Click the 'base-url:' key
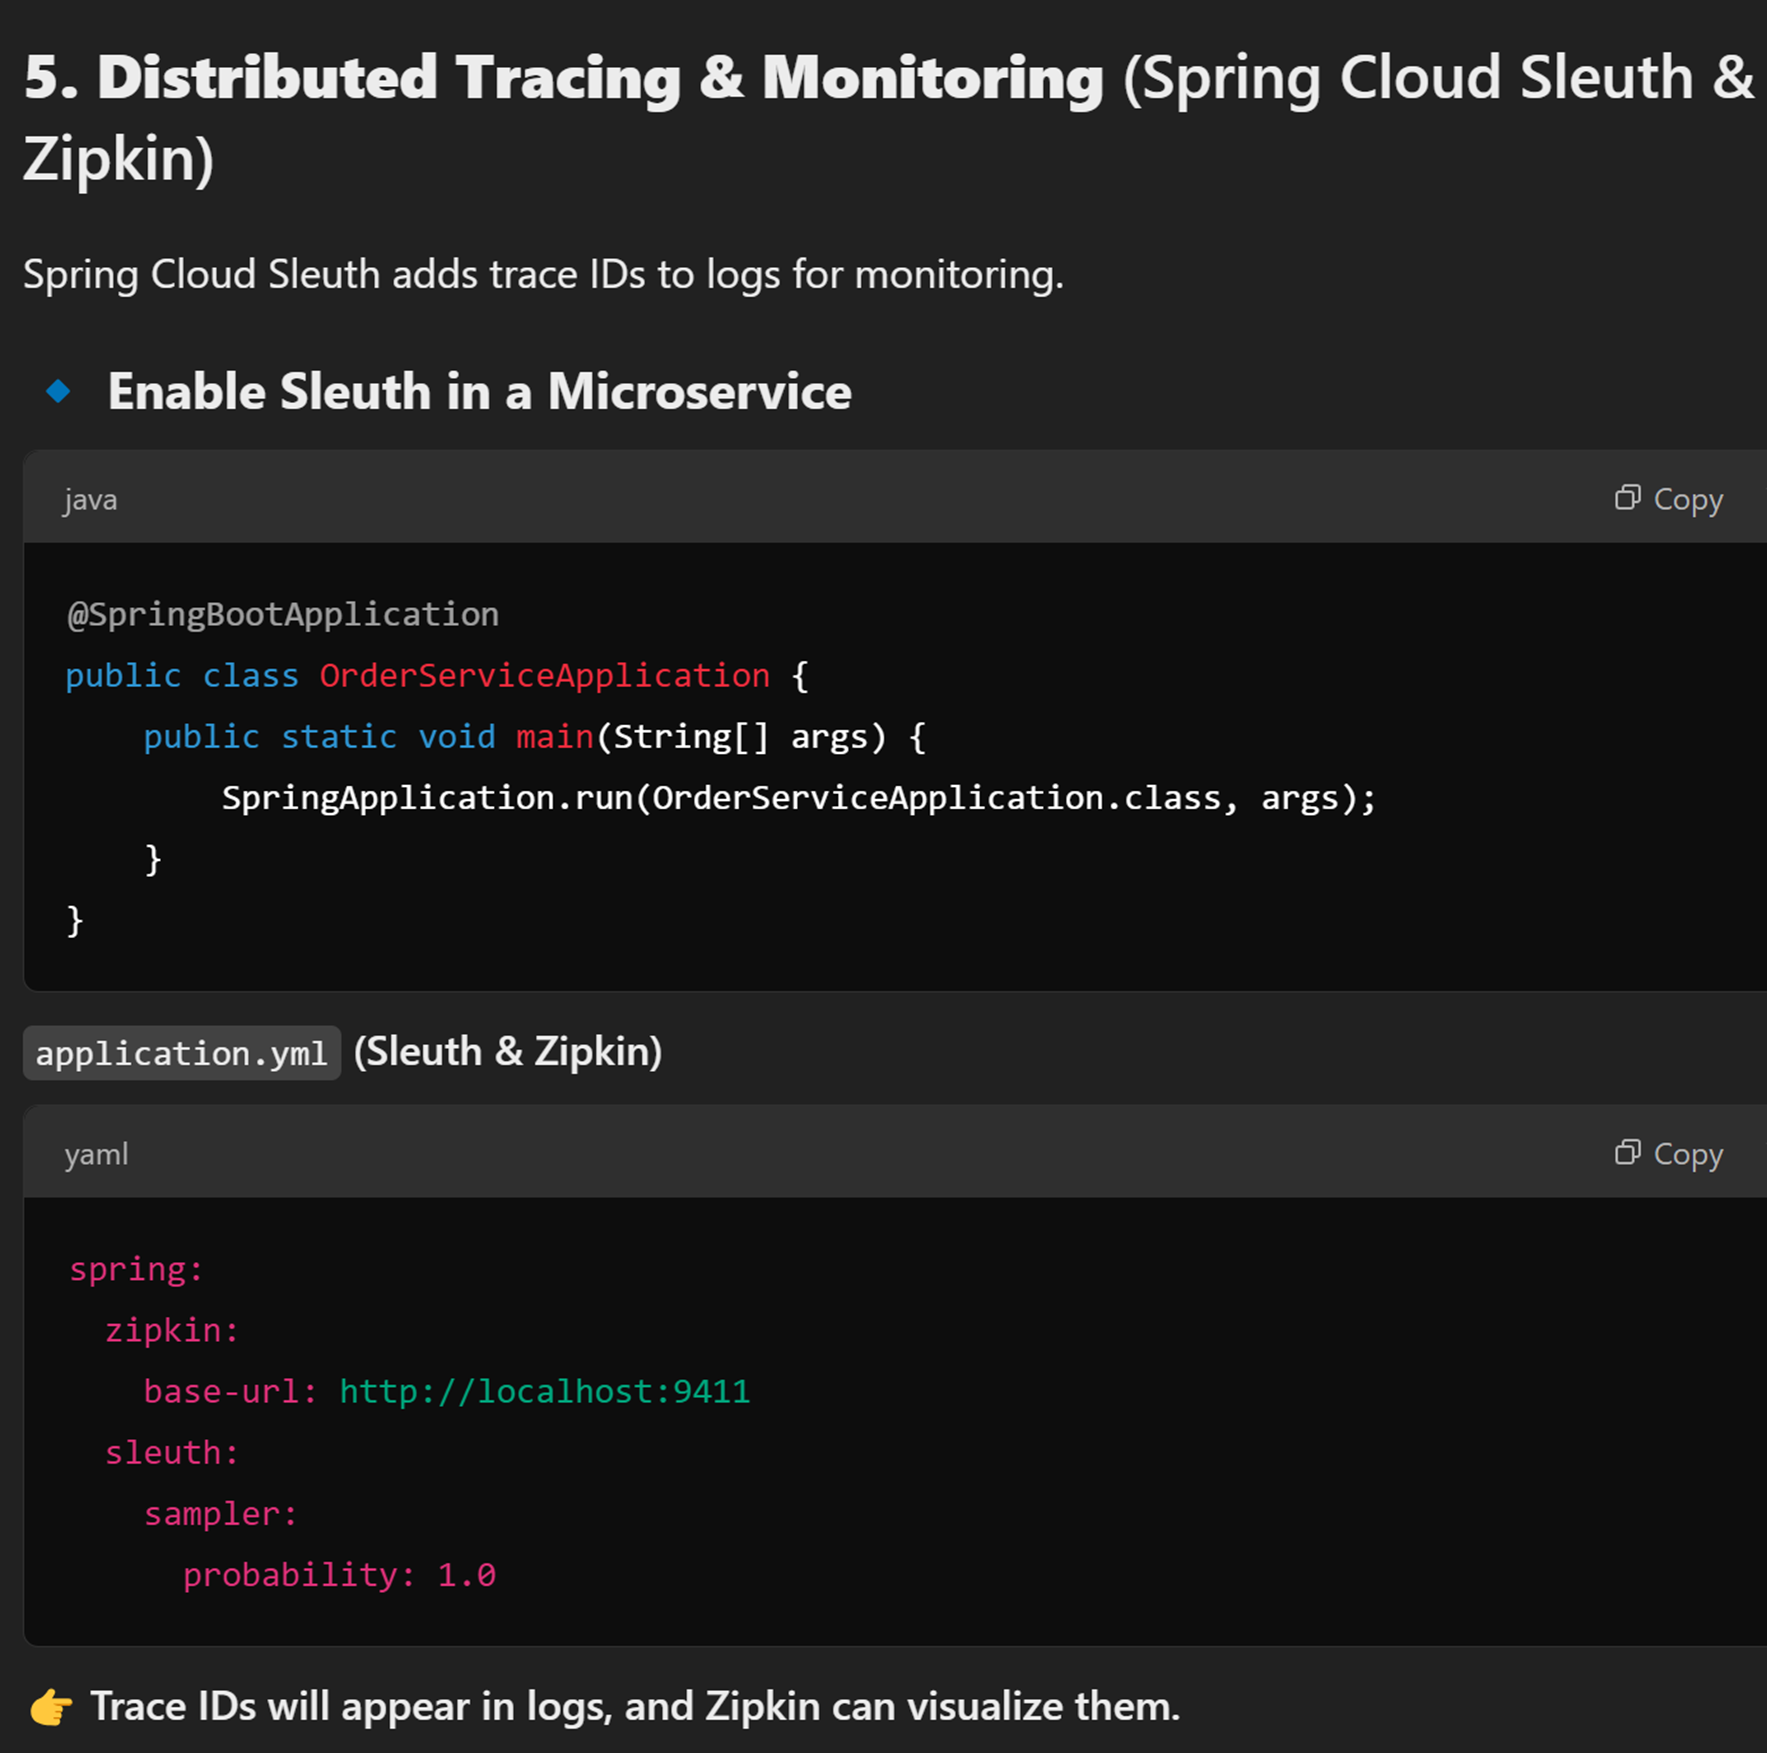Screen dimensions: 1767x1753 tap(230, 1391)
